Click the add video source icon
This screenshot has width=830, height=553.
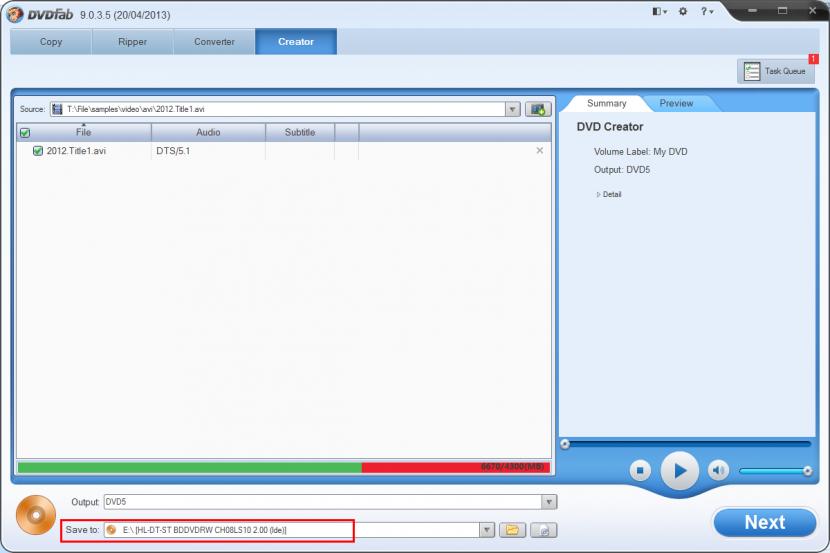point(538,110)
